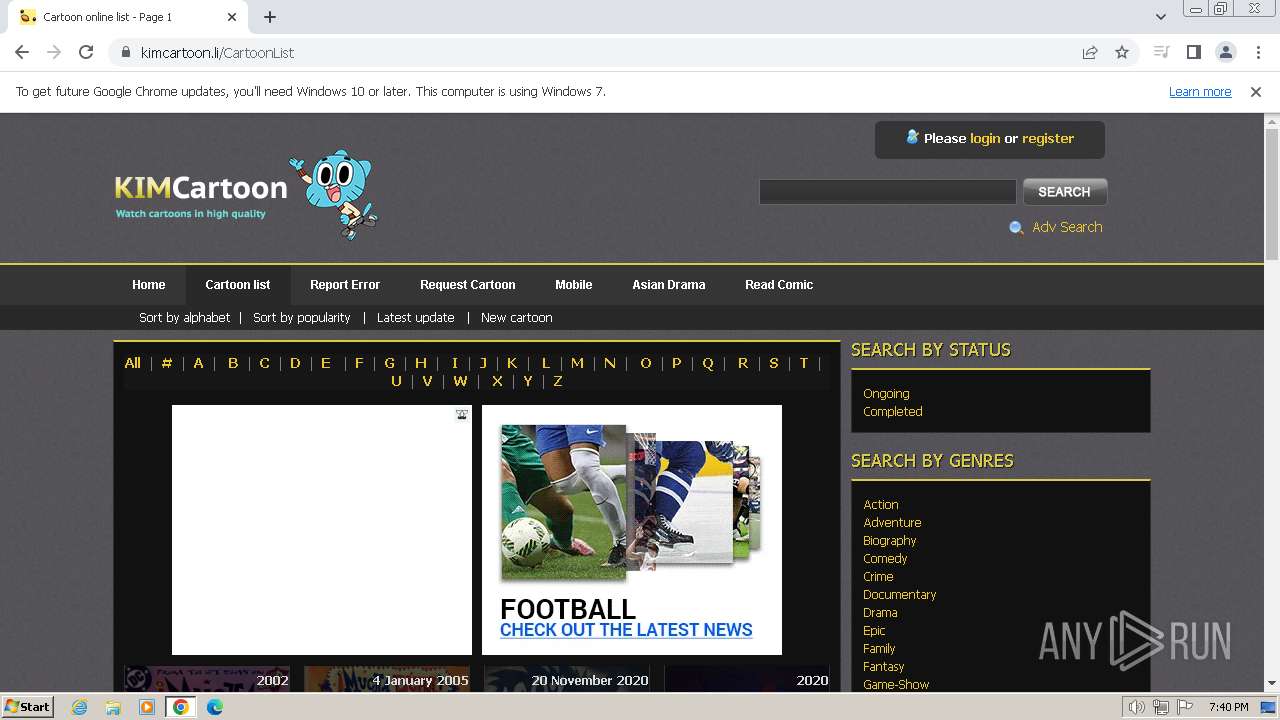Image resolution: width=1280 pixels, height=720 pixels.
Task: Open the Windows Start button
Action: click(28, 706)
